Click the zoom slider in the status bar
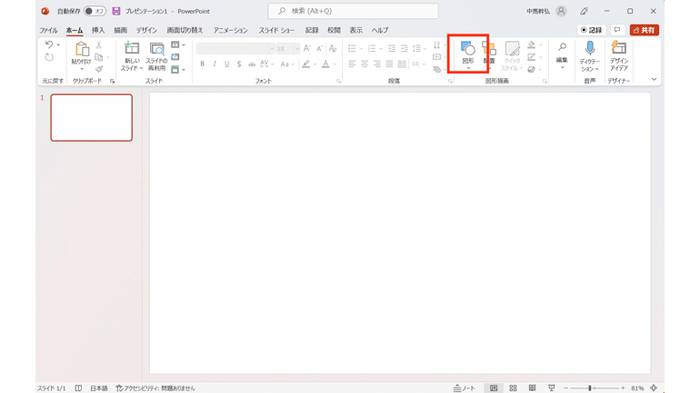The height and width of the screenshot is (393, 700). tap(594, 388)
